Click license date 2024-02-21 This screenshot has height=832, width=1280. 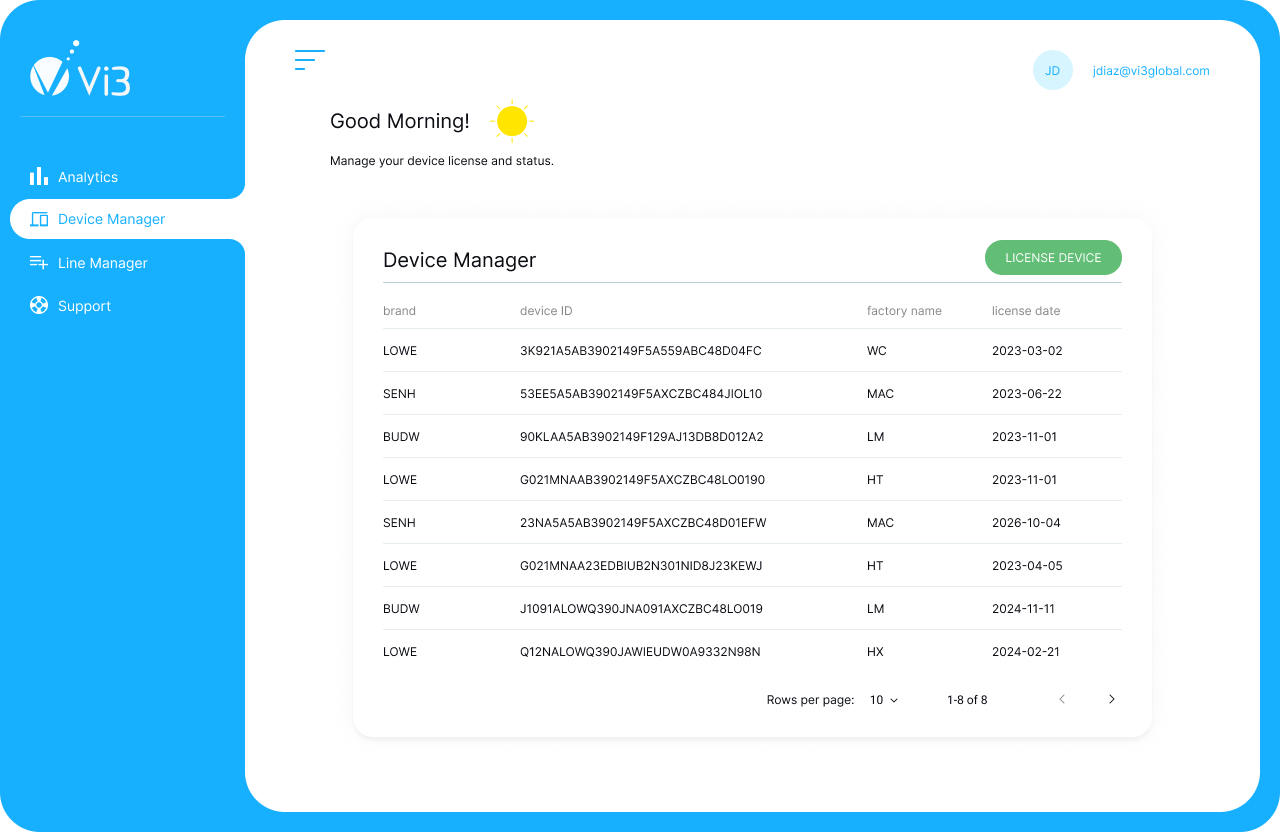click(x=1026, y=652)
